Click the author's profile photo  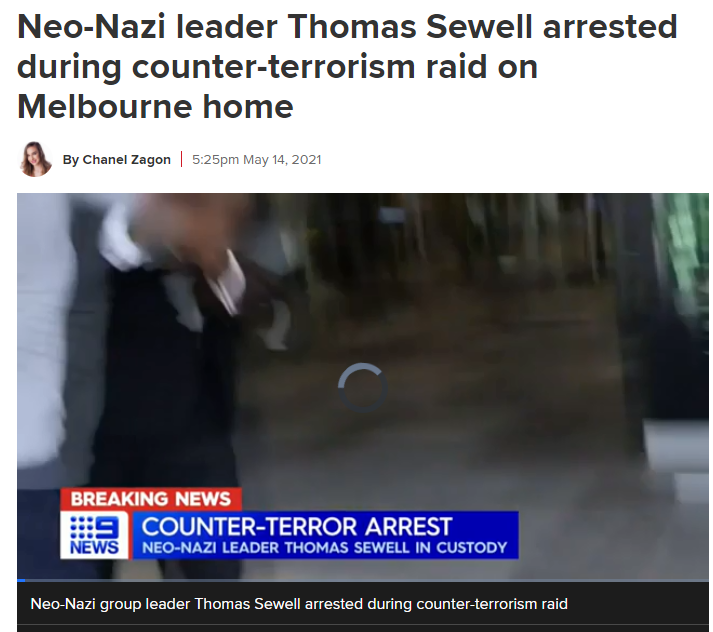(35, 159)
